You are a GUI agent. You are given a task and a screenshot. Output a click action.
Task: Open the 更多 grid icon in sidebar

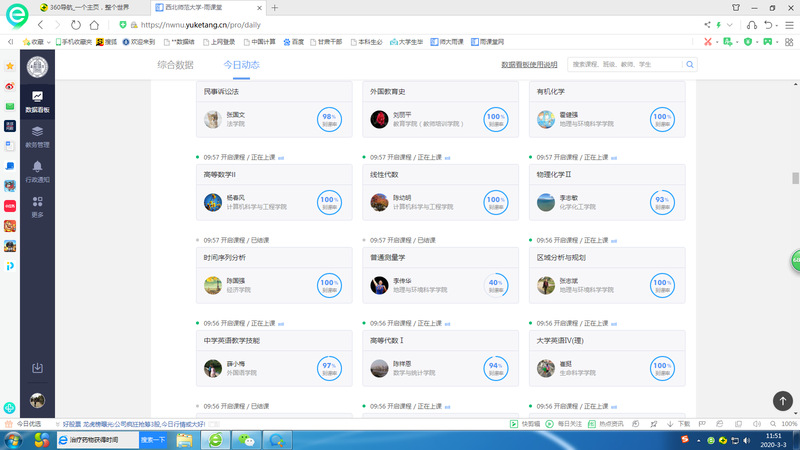37,207
